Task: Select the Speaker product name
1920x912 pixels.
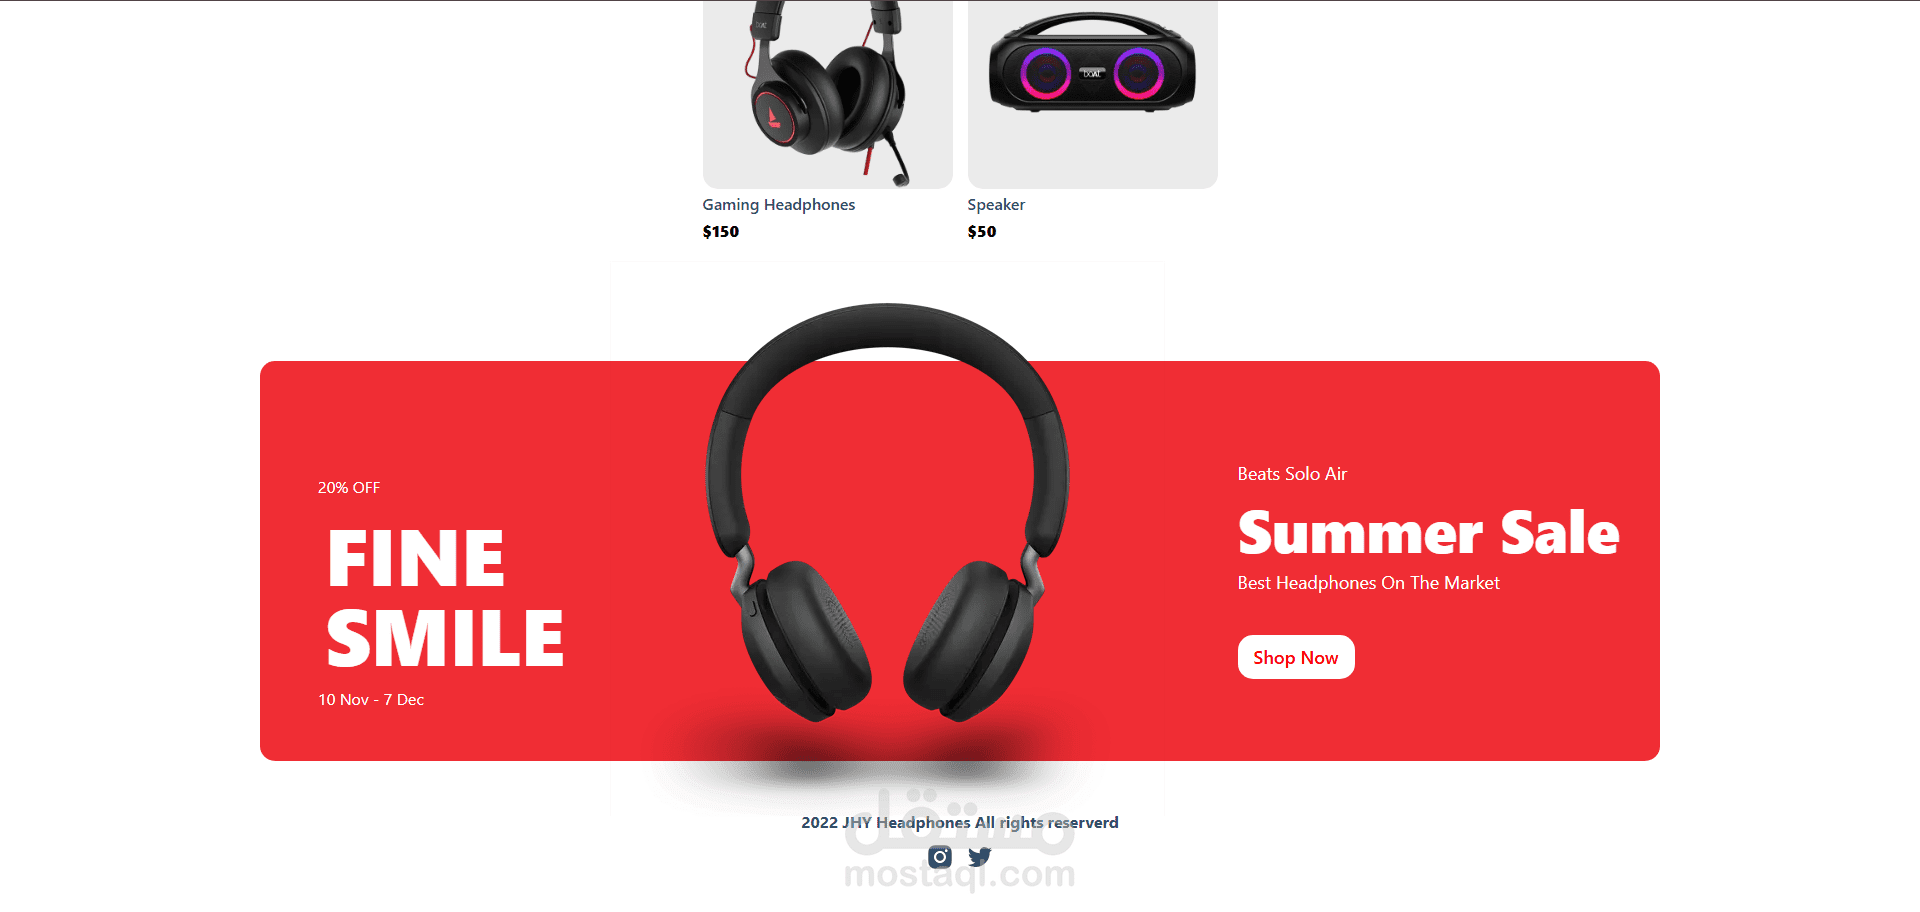Action: click(x=996, y=205)
